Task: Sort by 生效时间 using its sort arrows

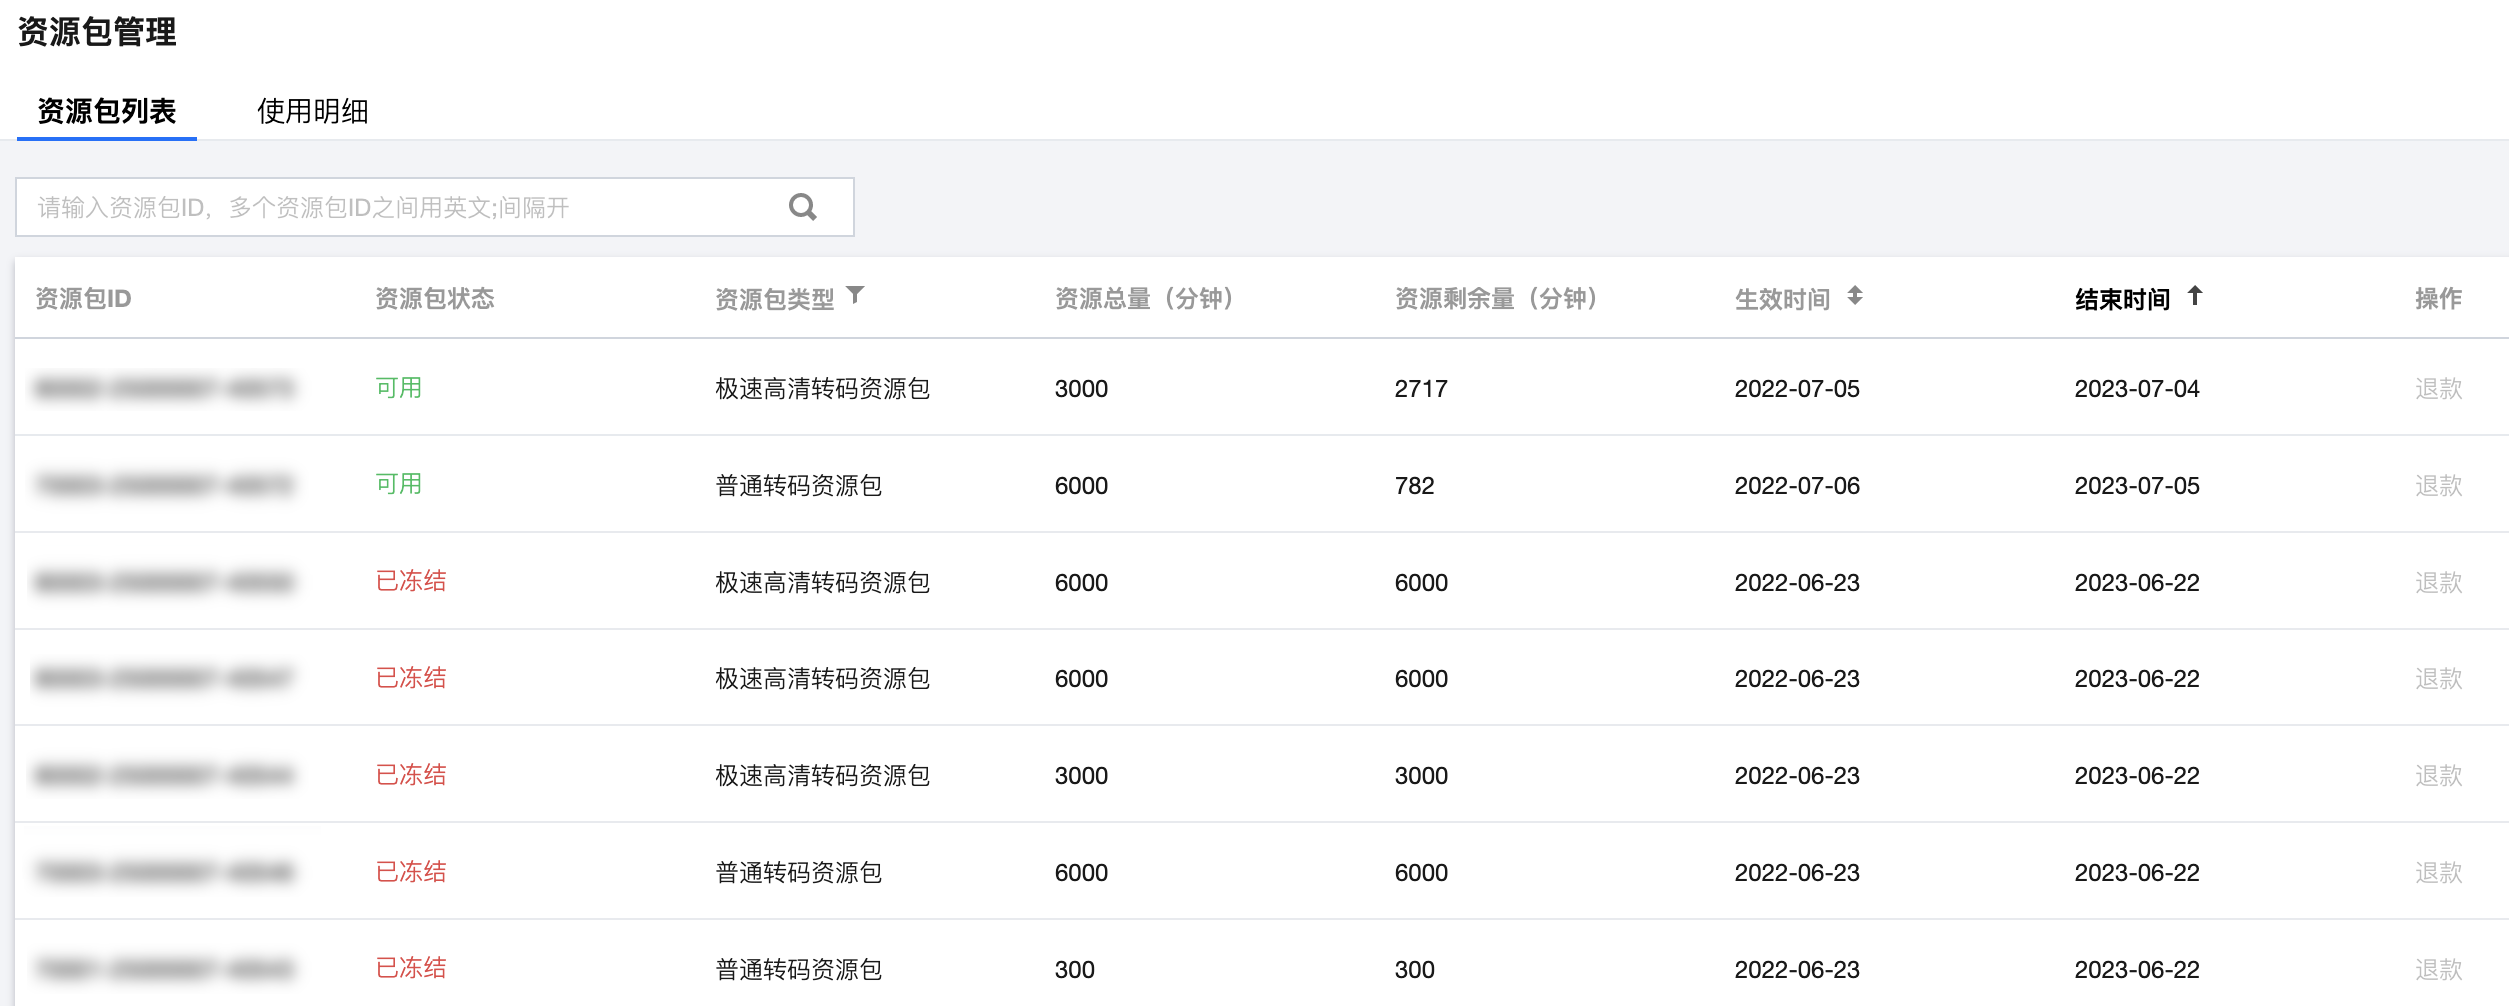Action: (1855, 296)
